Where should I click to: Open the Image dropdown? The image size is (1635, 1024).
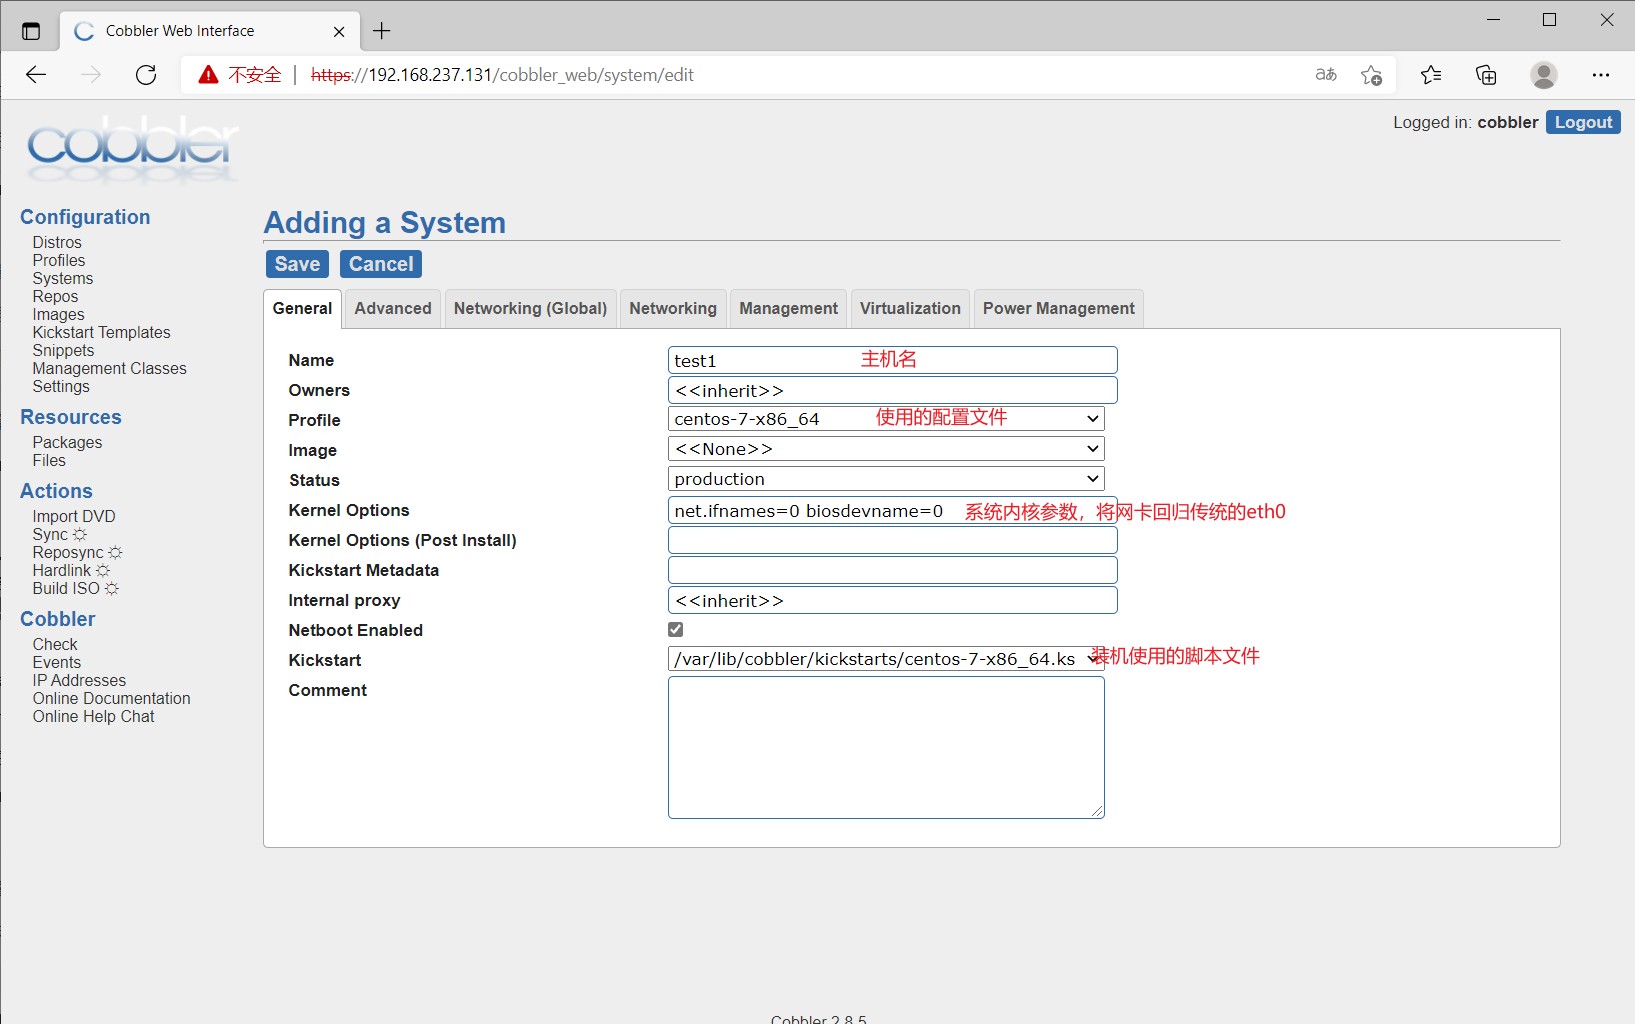886,449
